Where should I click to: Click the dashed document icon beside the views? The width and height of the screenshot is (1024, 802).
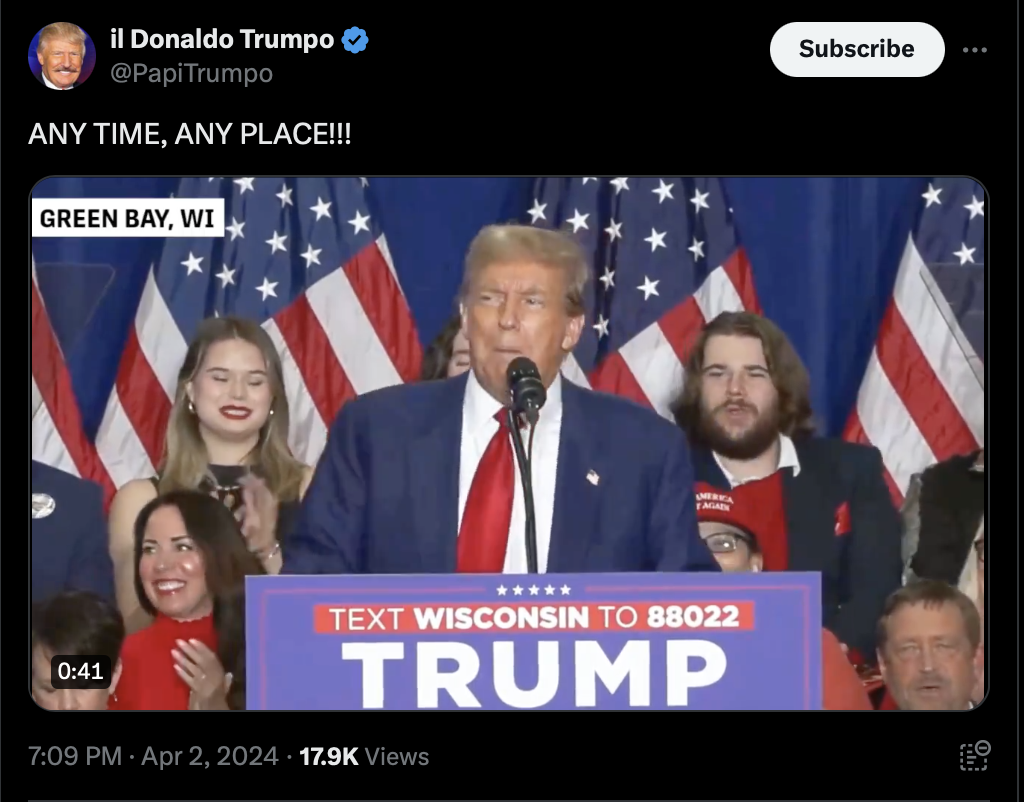pos(975,756)
